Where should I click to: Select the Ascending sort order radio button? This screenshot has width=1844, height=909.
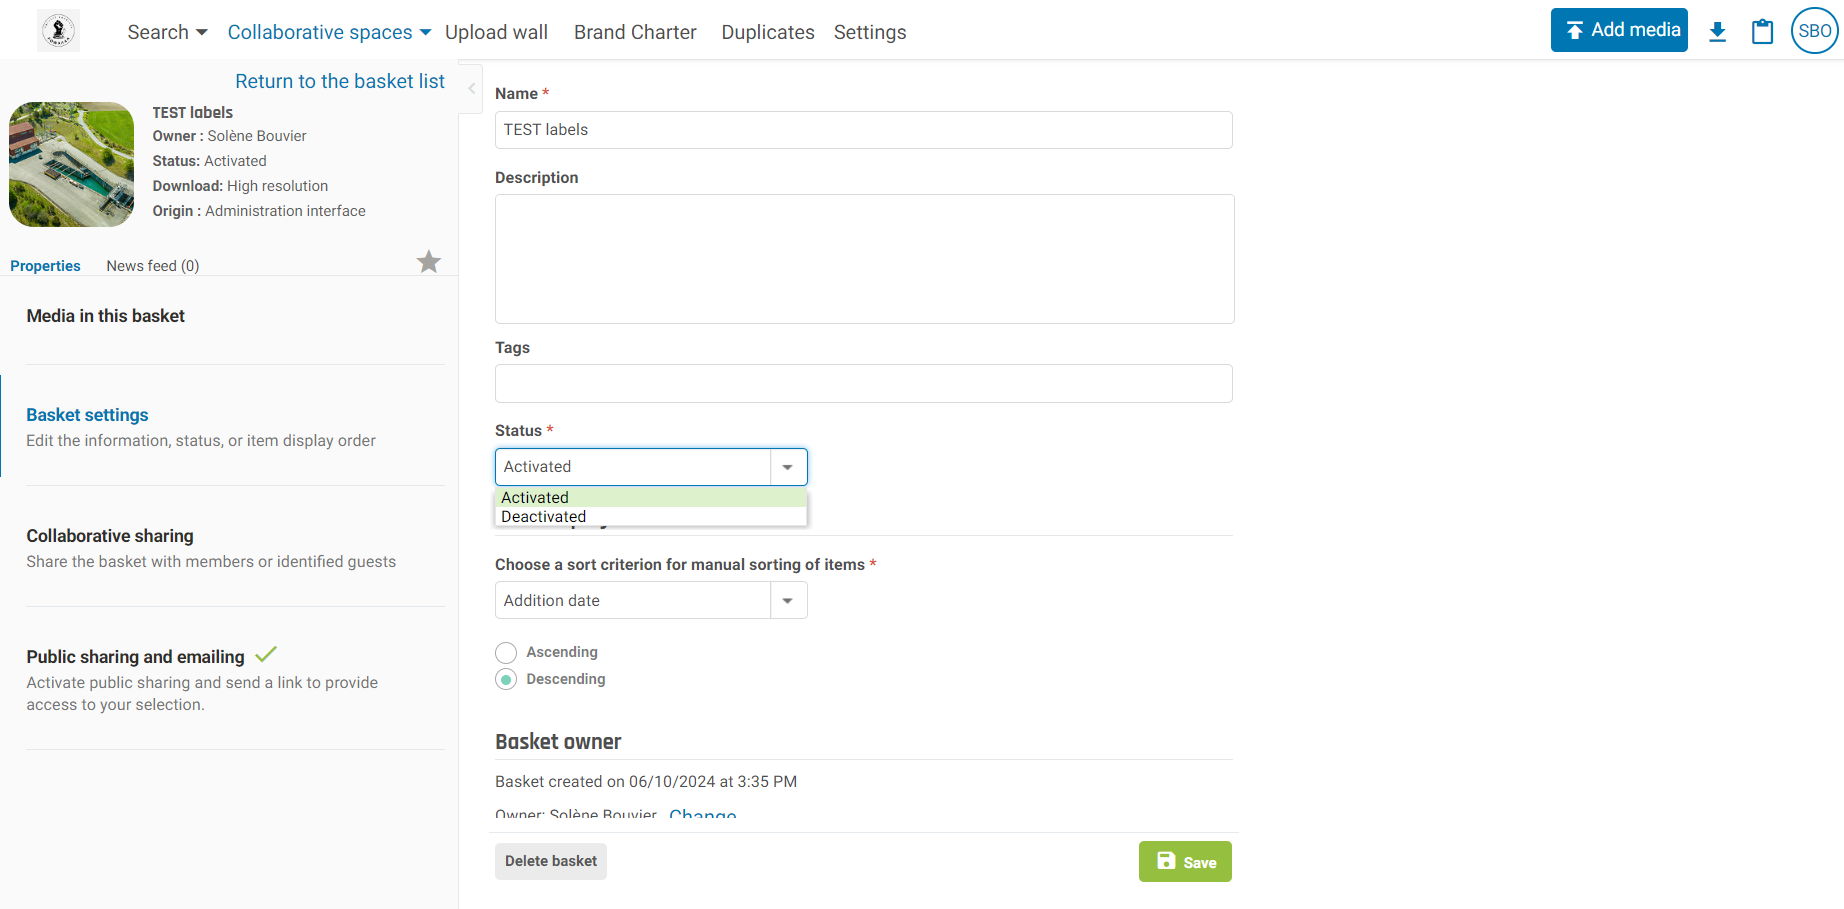pos(507,653)
